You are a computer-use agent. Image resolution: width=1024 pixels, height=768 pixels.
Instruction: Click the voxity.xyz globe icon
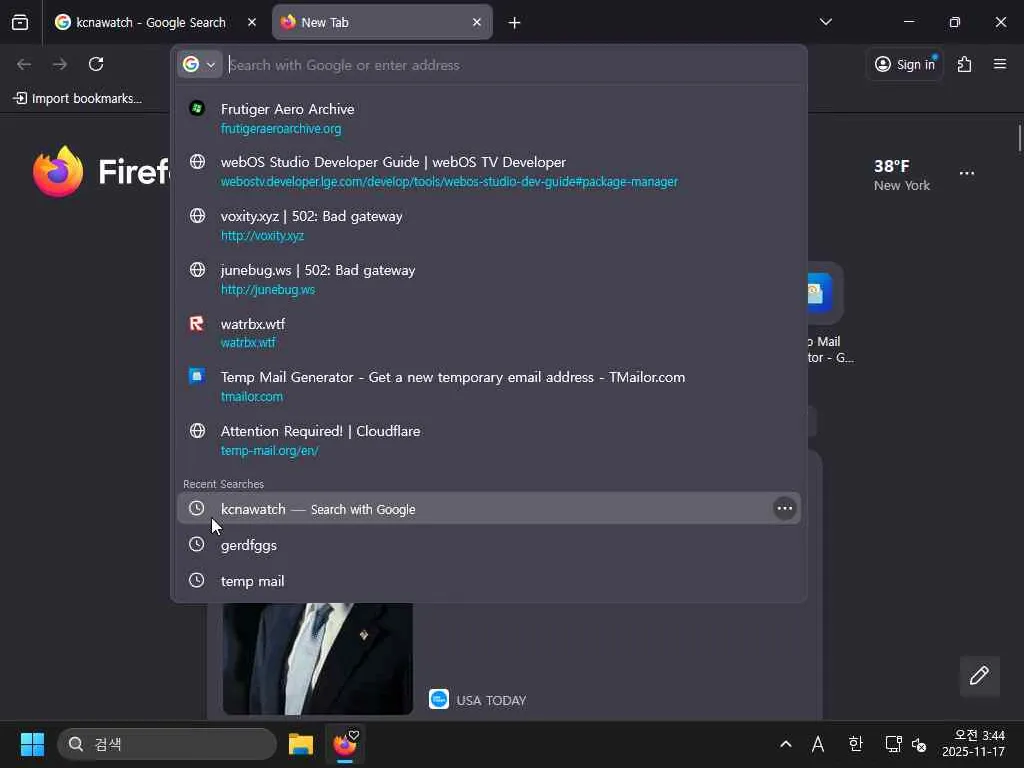pyautogui.click(x=197, y=216)
